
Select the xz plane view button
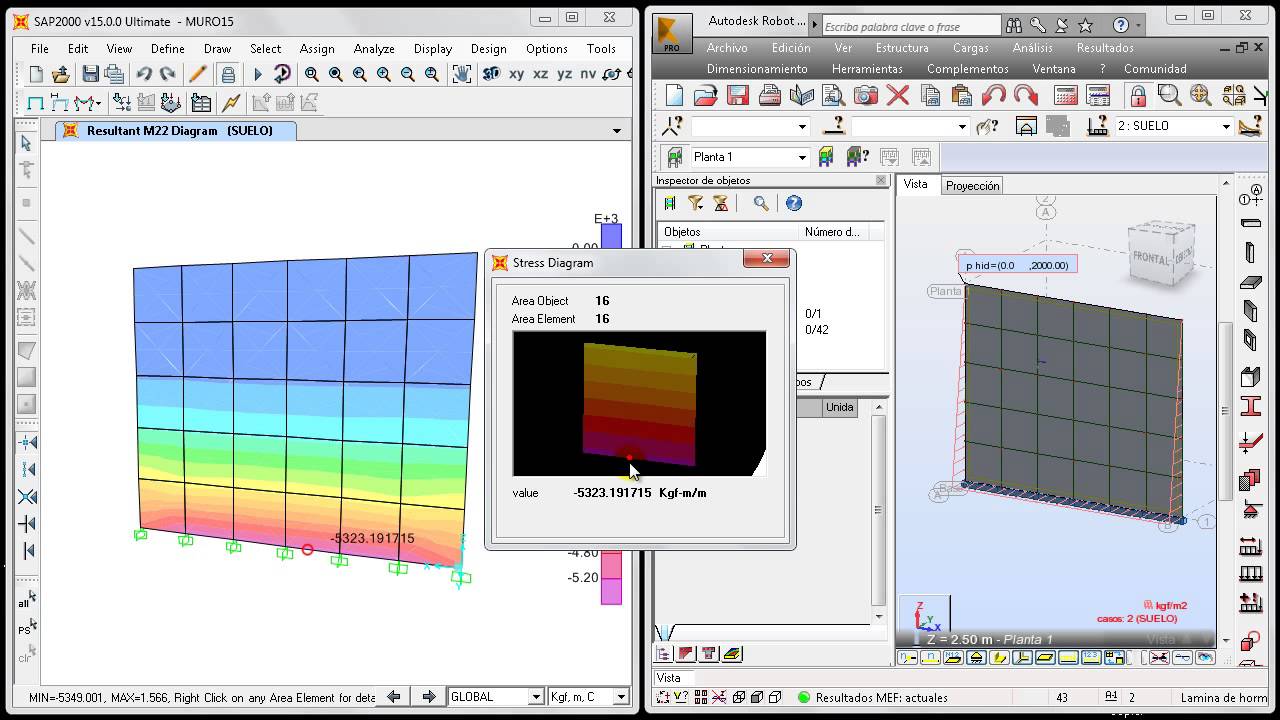pyautogui.click(x=540, y=74)
